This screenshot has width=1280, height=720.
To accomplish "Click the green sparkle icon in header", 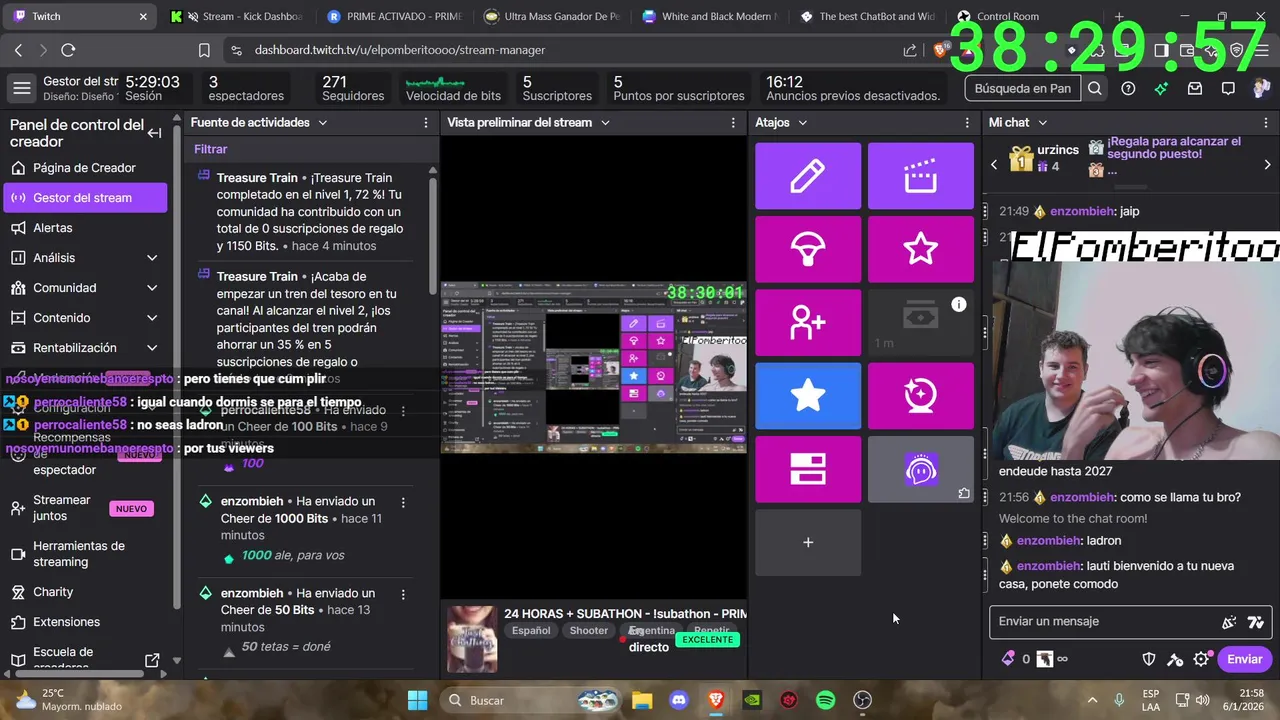I will point(1161,88).
